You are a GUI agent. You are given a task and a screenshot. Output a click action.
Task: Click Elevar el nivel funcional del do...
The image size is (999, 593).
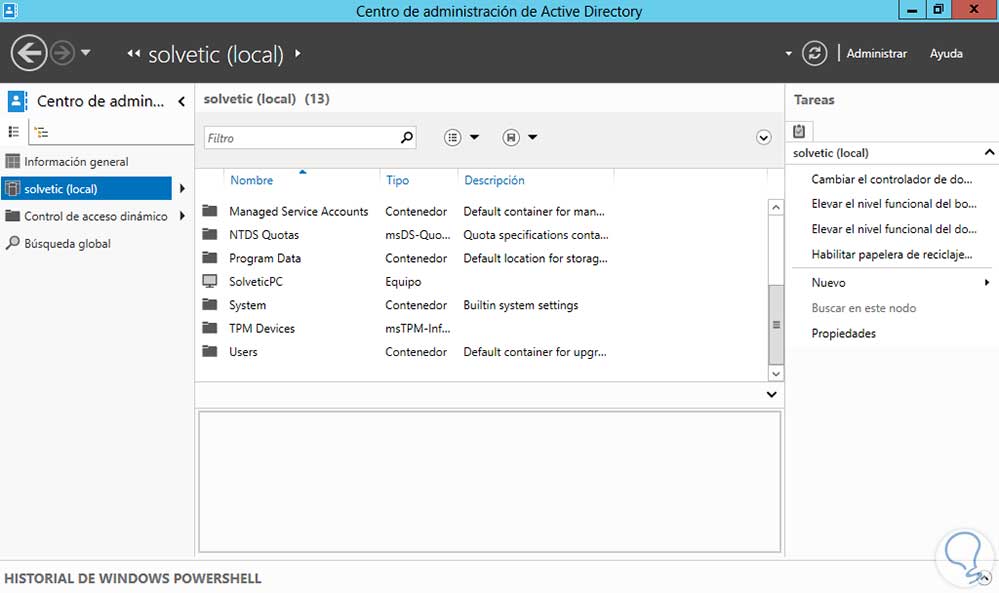[x=893, y=229]
